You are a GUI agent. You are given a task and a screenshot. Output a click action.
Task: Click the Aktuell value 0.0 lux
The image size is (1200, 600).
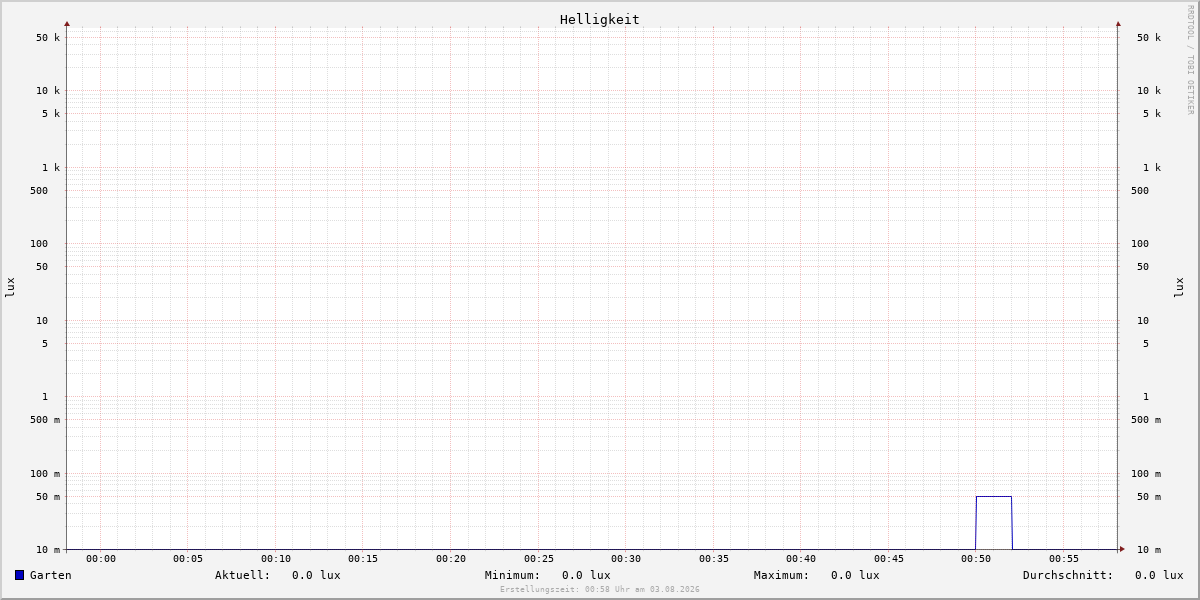[x=316, y=575]
